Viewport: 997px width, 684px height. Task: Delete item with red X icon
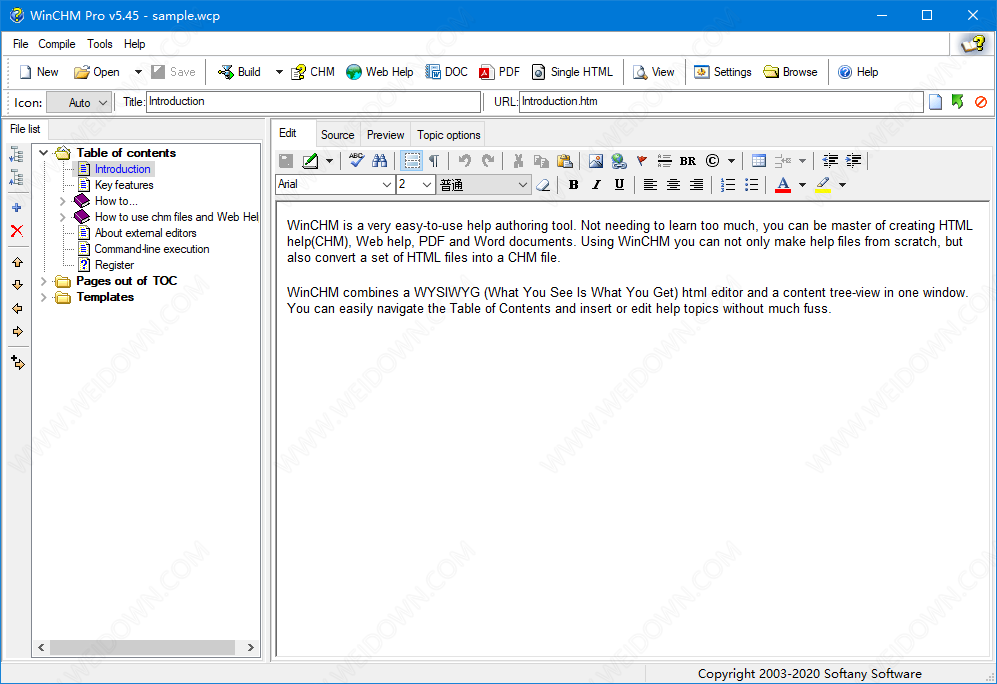point(17,231)
